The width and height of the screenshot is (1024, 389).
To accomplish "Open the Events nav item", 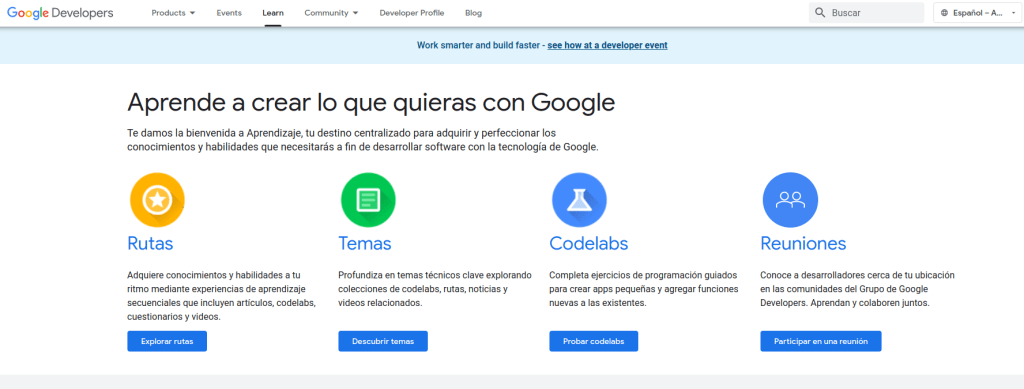I will point(229,13).
